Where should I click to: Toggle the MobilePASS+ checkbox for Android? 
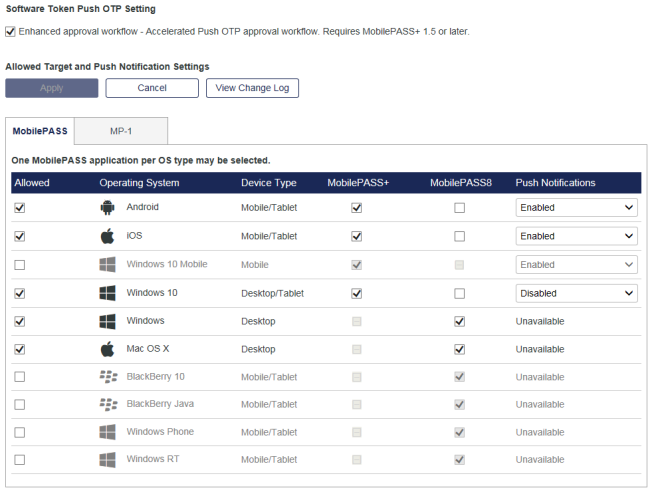[x=356, y=208]
